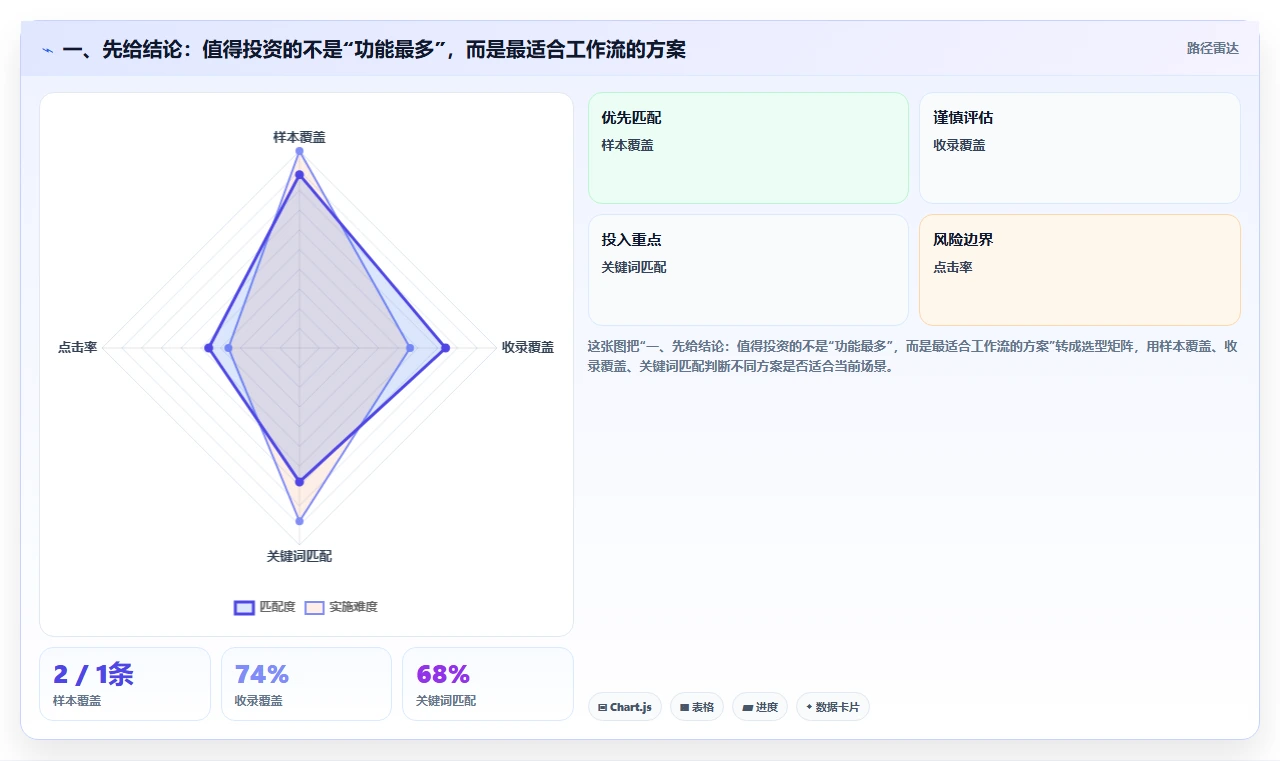
Task: Click the outer data point on 关键词匹配 axis
Action: pyautogui.click(x=299, y=521)
